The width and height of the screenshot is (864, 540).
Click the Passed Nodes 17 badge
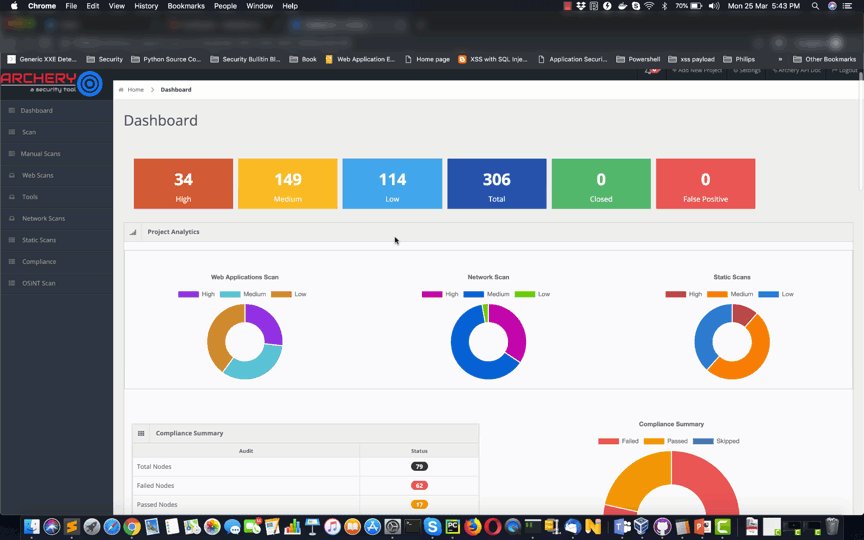pos(419,505)
